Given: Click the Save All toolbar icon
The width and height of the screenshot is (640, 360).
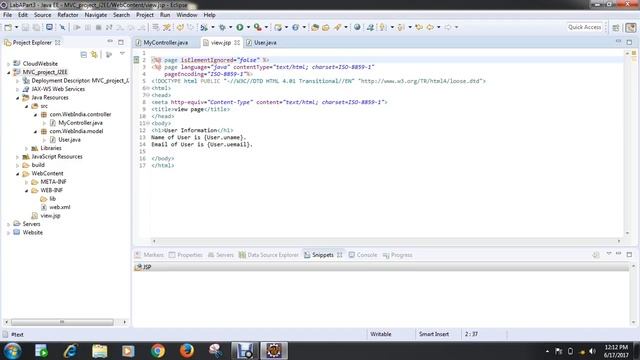Looking at the screenshot, I should [36, 27].
